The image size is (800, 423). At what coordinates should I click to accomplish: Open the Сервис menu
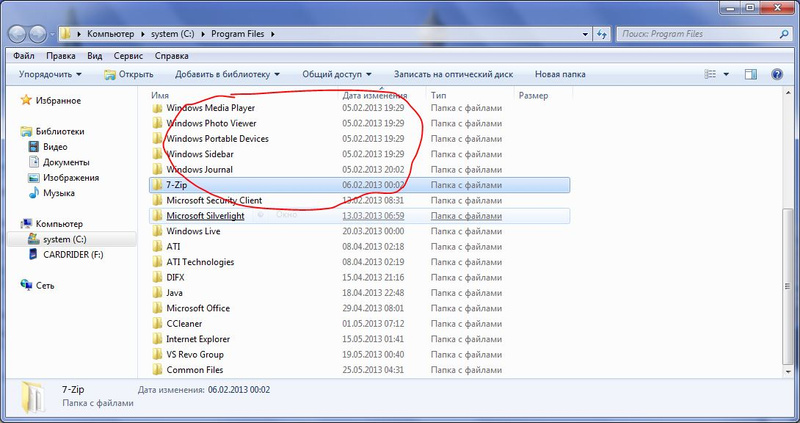[127, 55]
